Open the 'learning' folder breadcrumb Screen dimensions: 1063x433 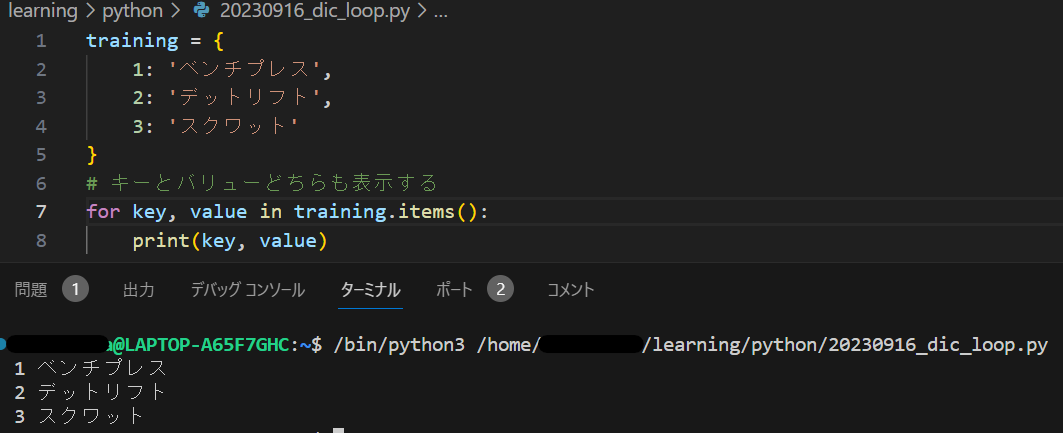[x=42, y=12]
